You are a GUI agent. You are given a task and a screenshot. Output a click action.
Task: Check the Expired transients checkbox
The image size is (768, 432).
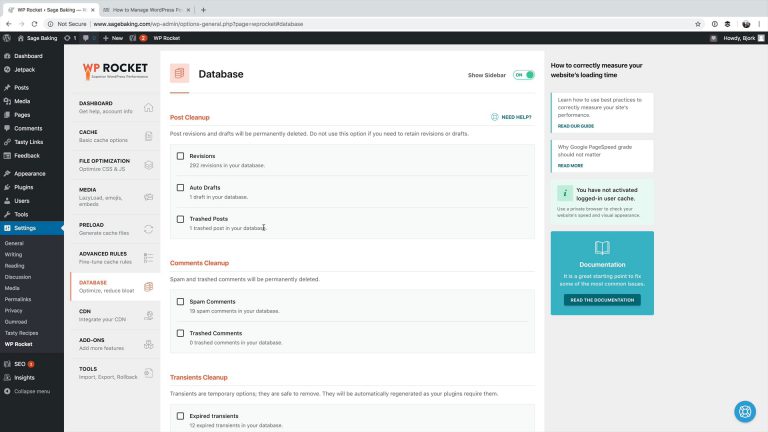point(180,416)
